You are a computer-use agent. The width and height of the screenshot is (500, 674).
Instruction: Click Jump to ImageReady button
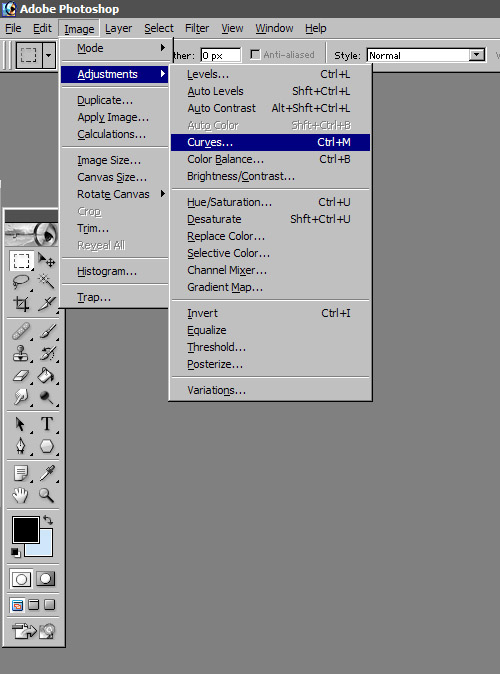click(33, 631)
